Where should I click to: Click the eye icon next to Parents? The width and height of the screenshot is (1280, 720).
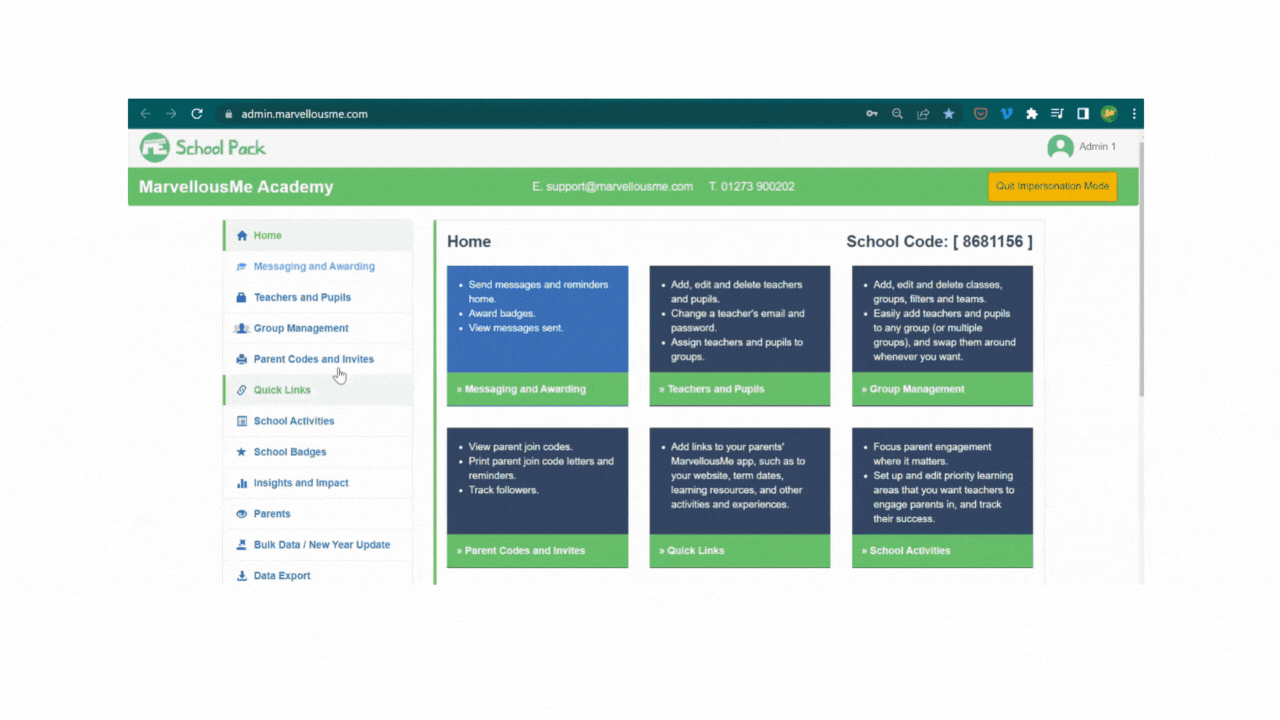[241, 514]
